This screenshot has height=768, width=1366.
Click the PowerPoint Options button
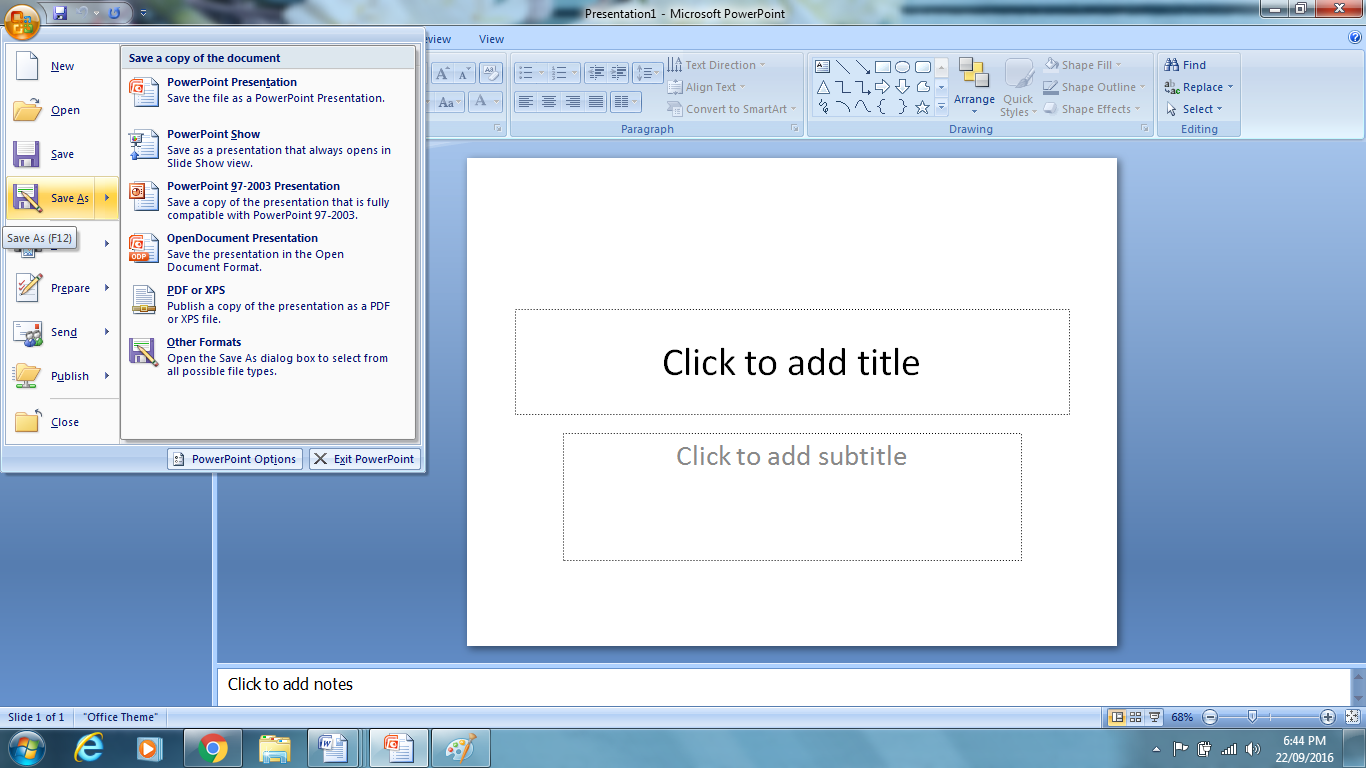click(x=235, y=459)
